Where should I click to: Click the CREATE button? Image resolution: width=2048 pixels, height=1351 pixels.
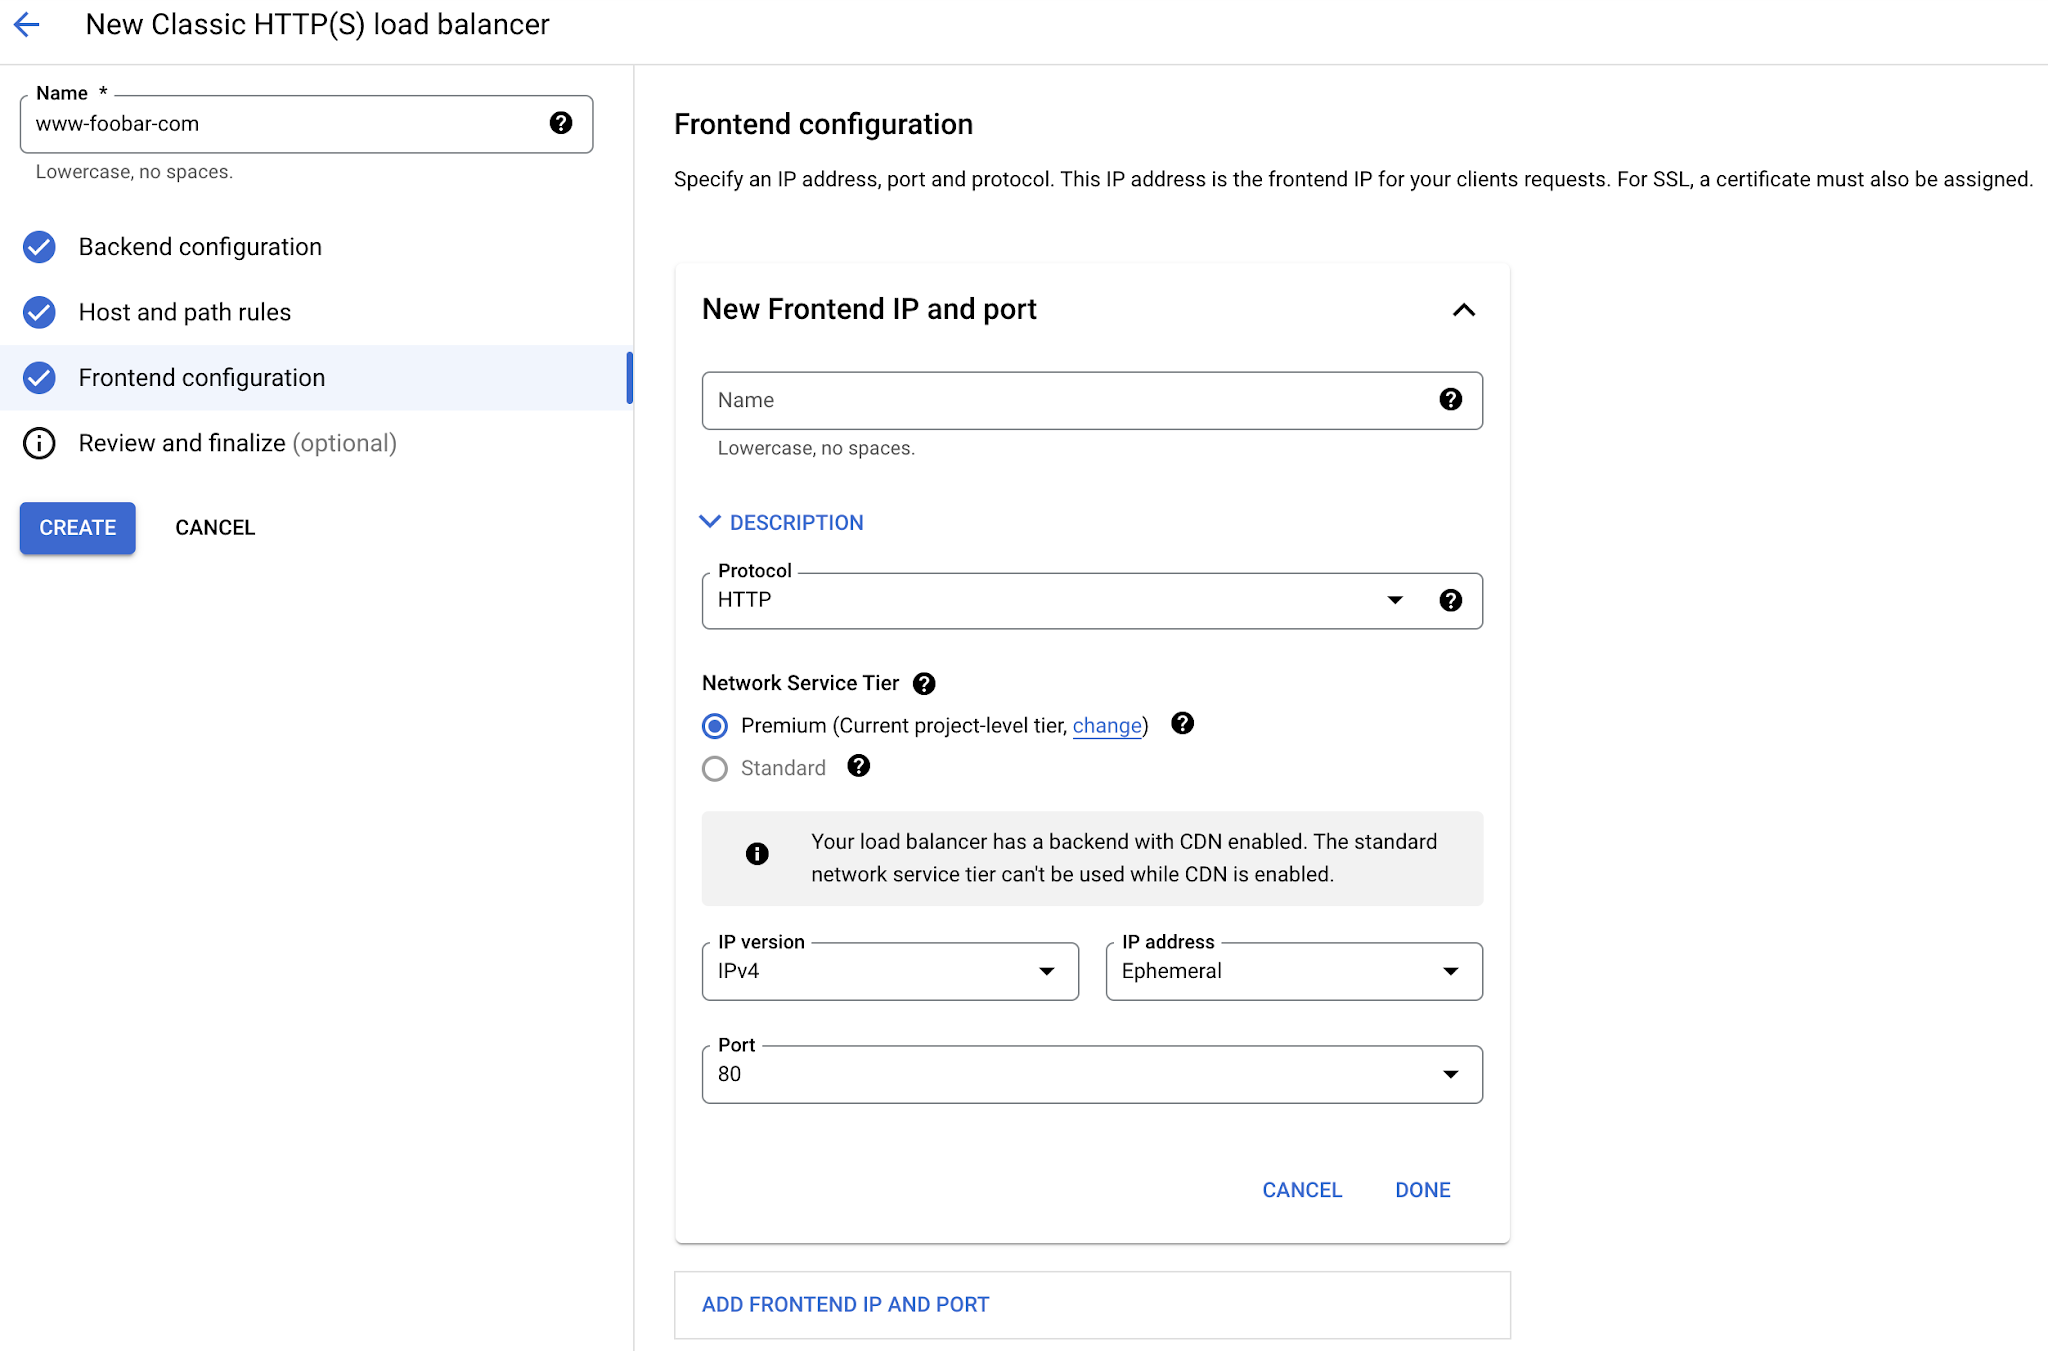[x=78, y=528]
